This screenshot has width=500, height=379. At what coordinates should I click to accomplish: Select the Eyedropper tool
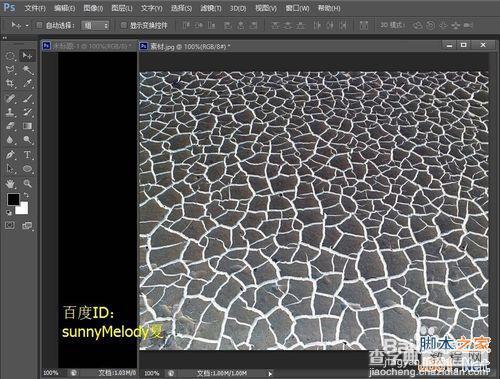[x=27, y=83]
